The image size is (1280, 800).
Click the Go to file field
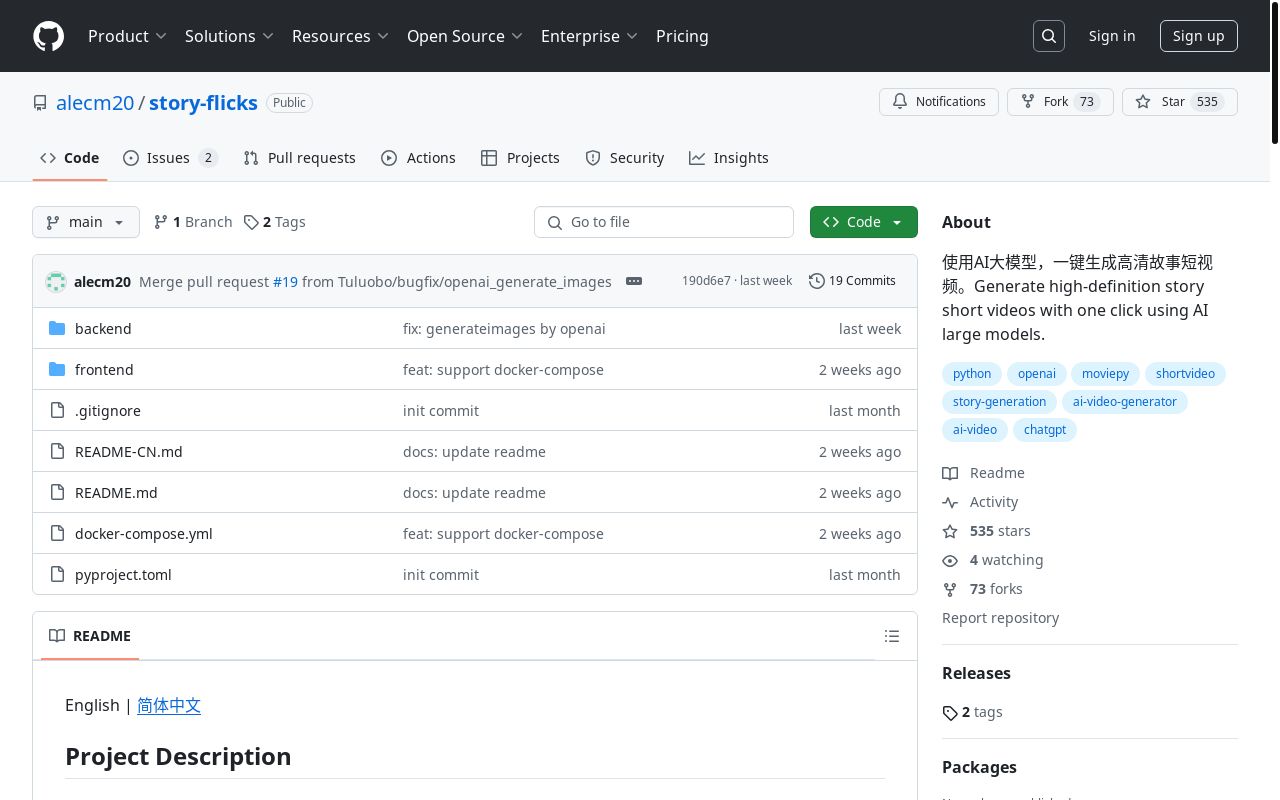(x=664, y=222)
